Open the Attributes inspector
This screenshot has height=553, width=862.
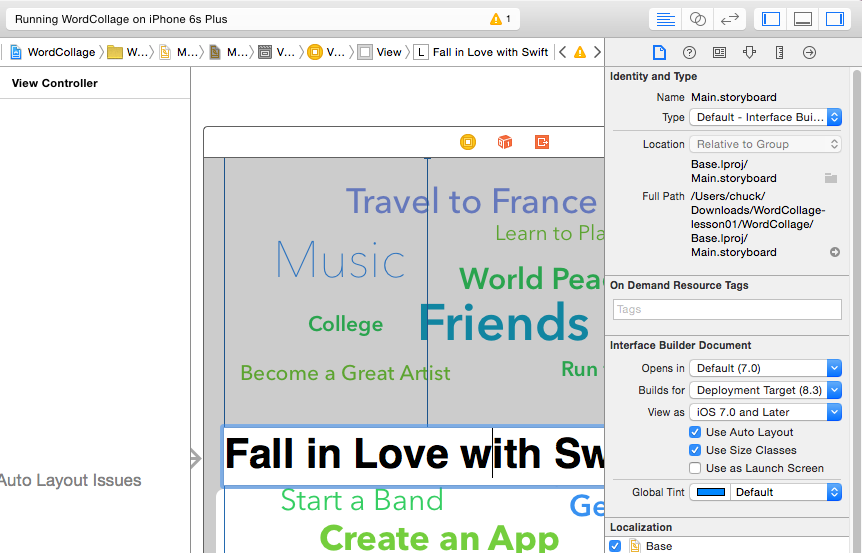point(749,53)
